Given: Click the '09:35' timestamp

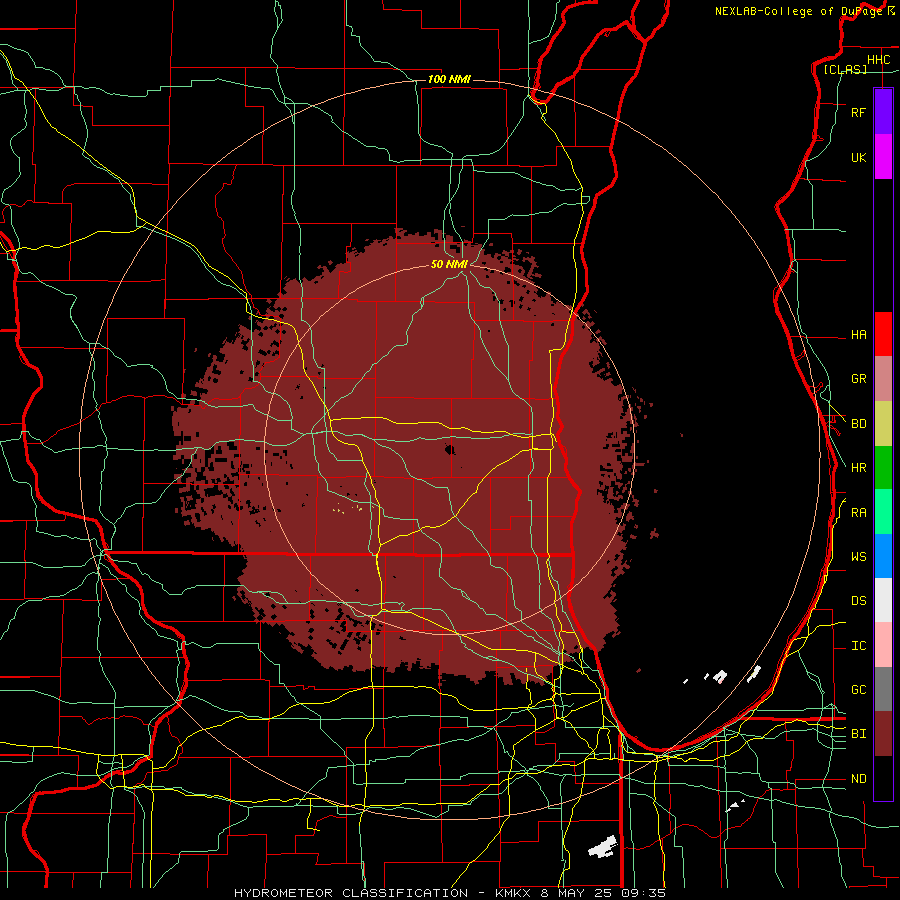Looking at the screenshot, I should click(x=643, y=893).
